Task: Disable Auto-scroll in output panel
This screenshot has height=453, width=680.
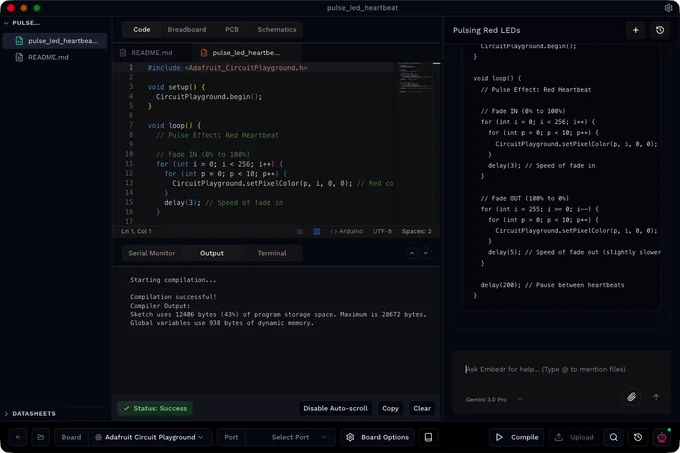Action: coord(335,408)
